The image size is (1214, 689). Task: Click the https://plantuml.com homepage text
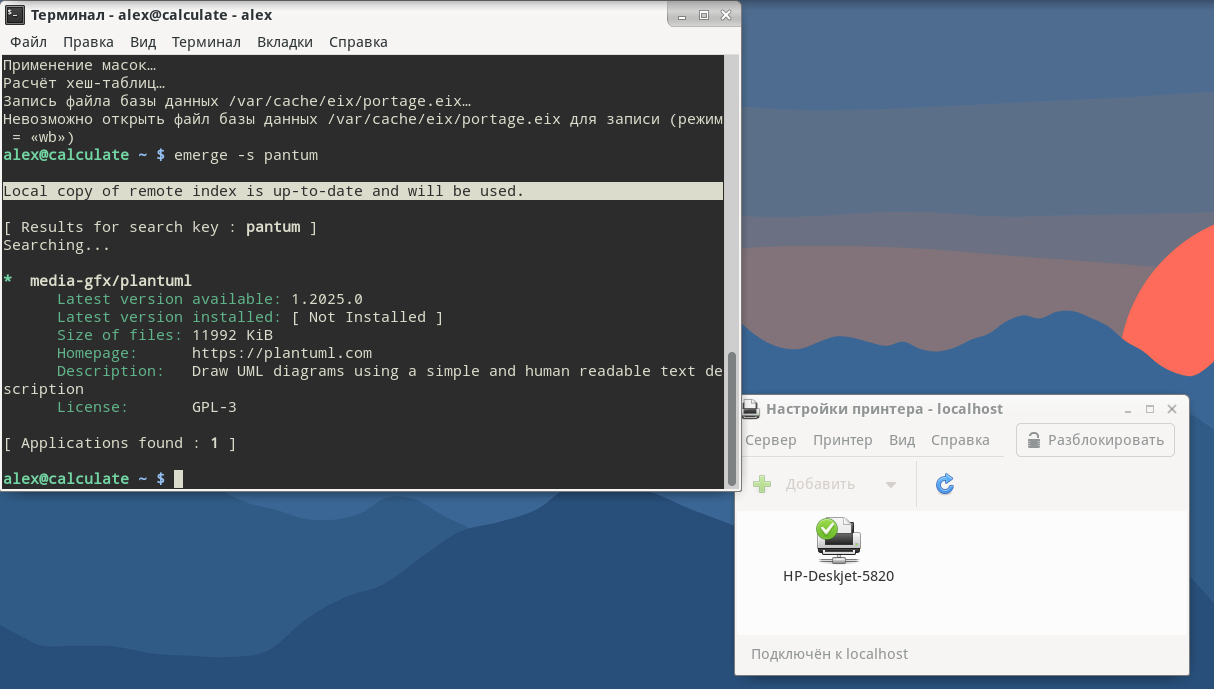282,353
